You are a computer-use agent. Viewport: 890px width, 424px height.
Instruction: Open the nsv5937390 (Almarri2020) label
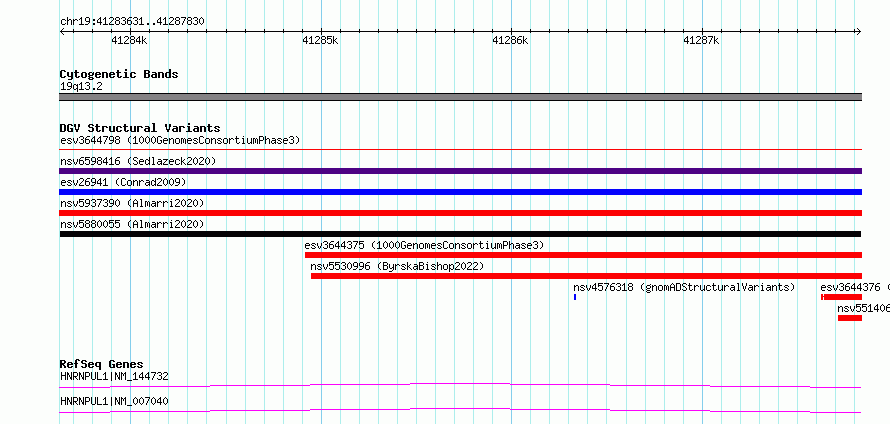(132, 203)
